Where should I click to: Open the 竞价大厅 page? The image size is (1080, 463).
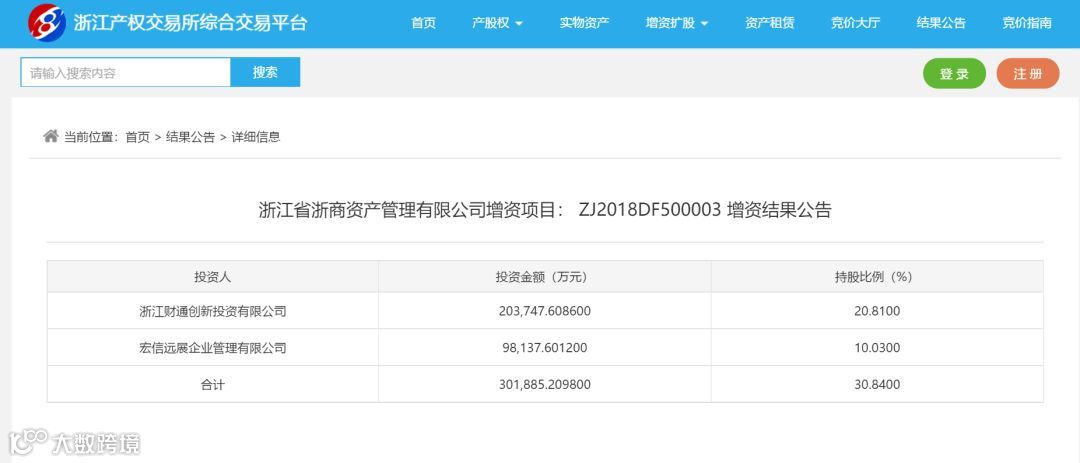[855, 23]
